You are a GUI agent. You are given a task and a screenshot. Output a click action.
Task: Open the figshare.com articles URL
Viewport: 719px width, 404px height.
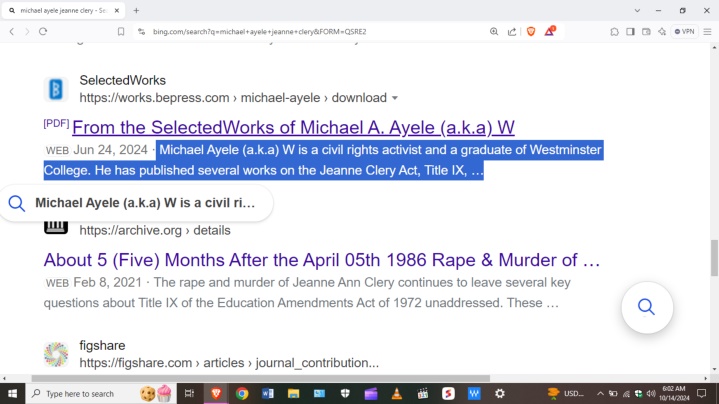point(229,363)
